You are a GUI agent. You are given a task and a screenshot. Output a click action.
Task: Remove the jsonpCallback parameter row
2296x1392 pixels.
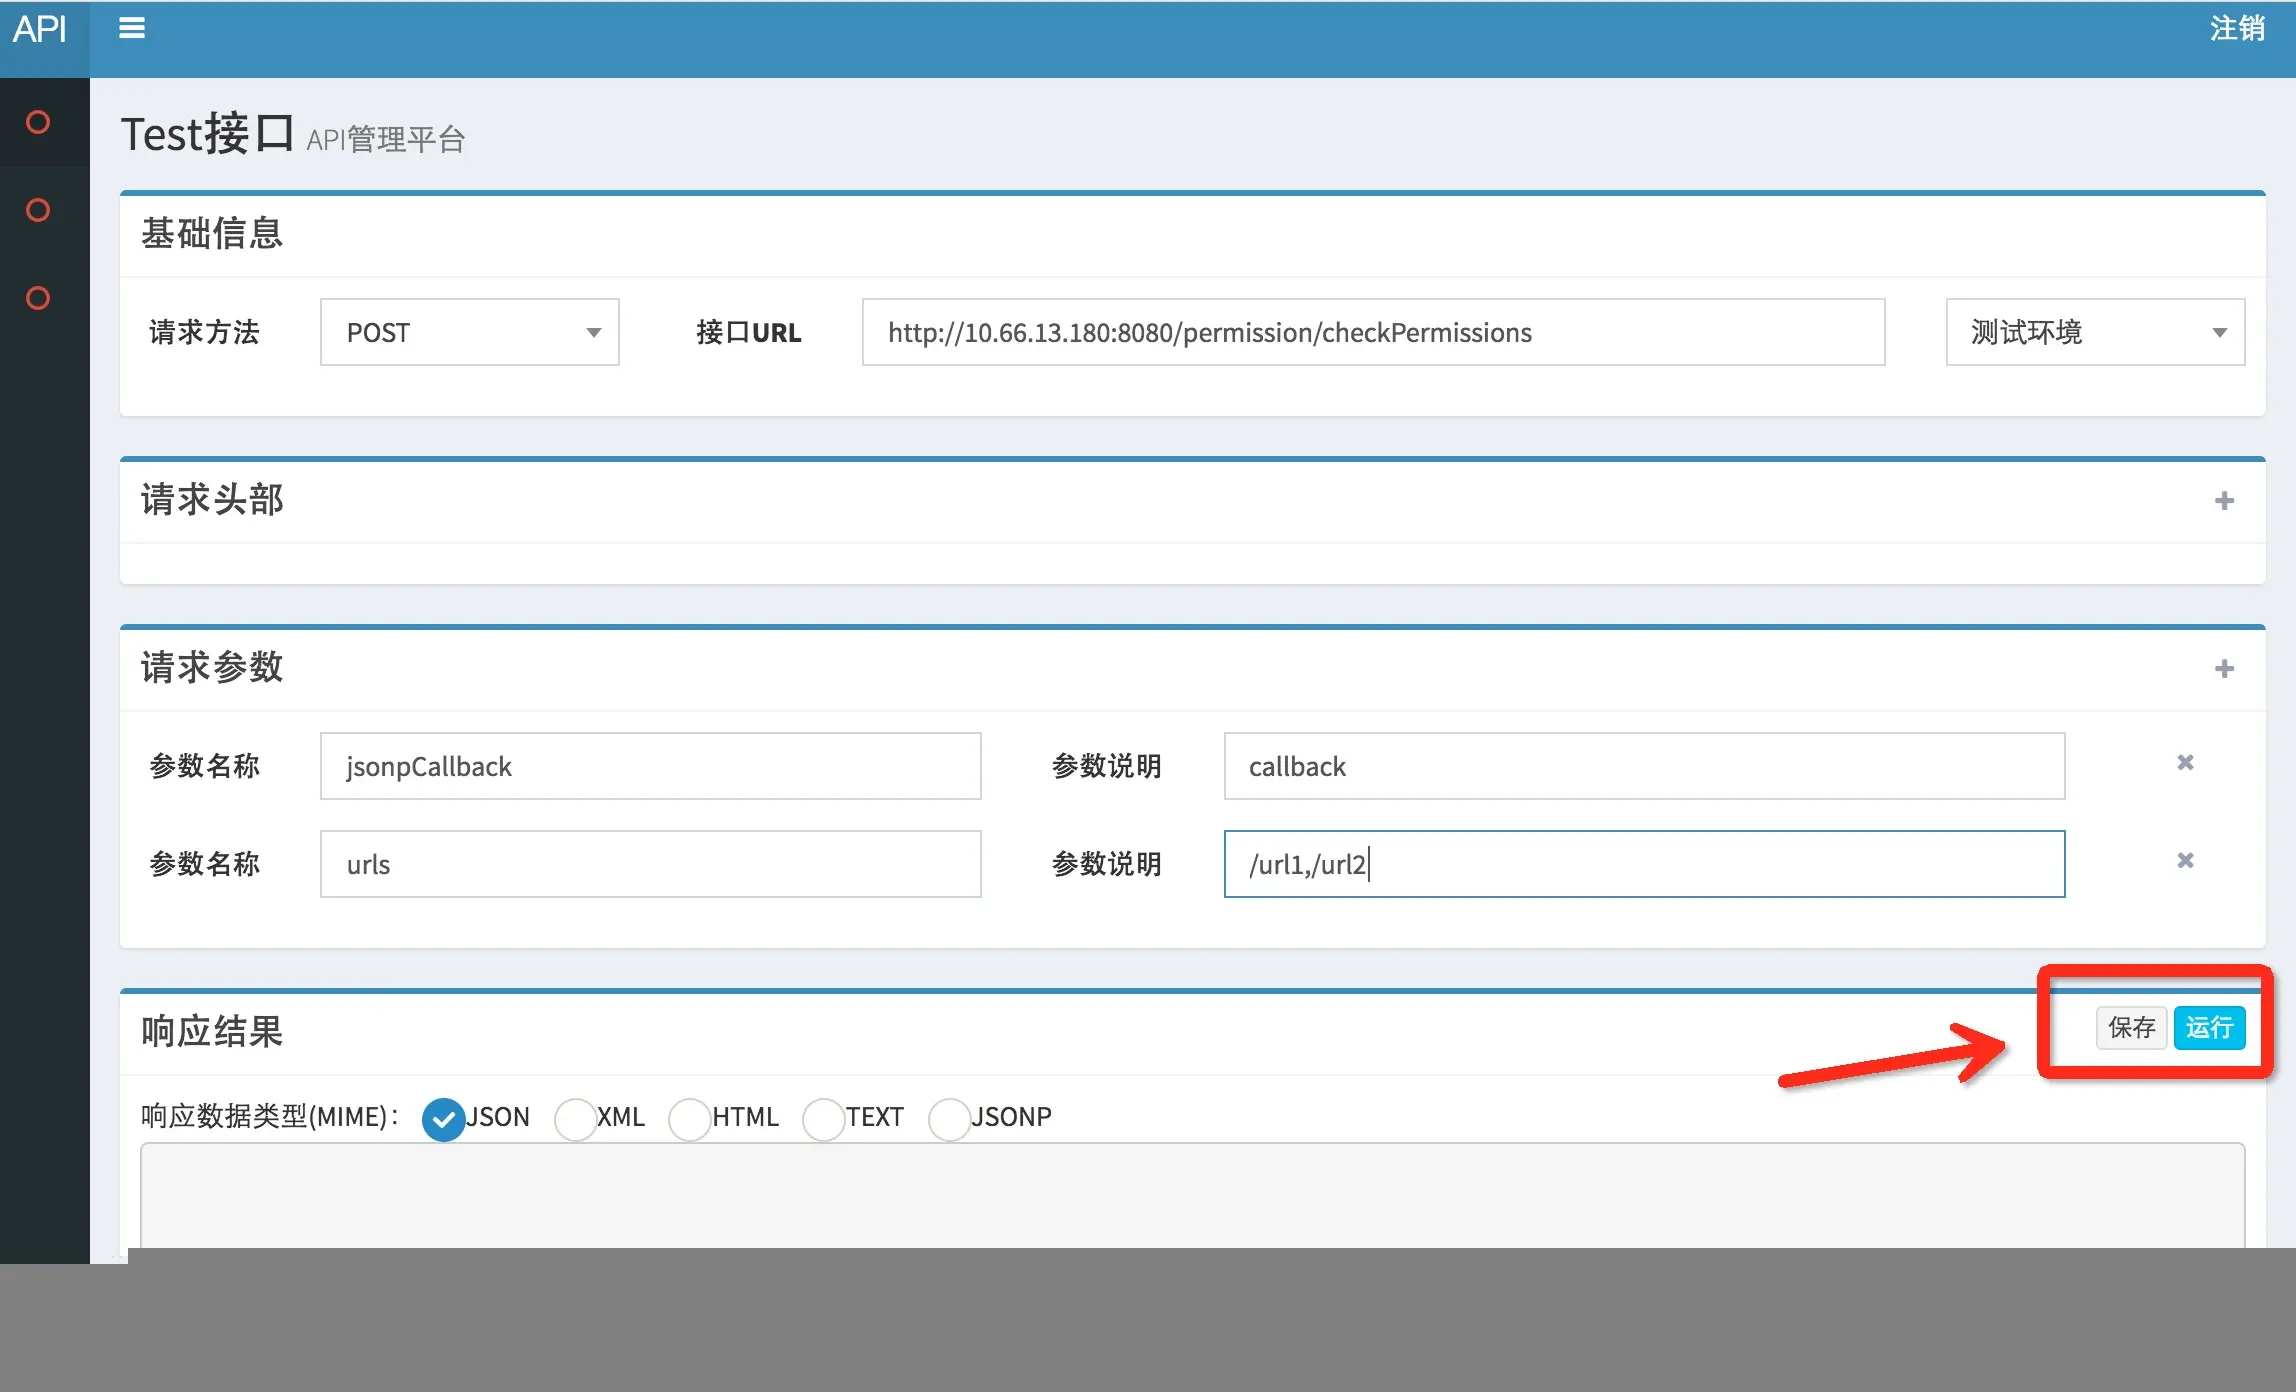pyautogui.click(x=2185, y=763)
